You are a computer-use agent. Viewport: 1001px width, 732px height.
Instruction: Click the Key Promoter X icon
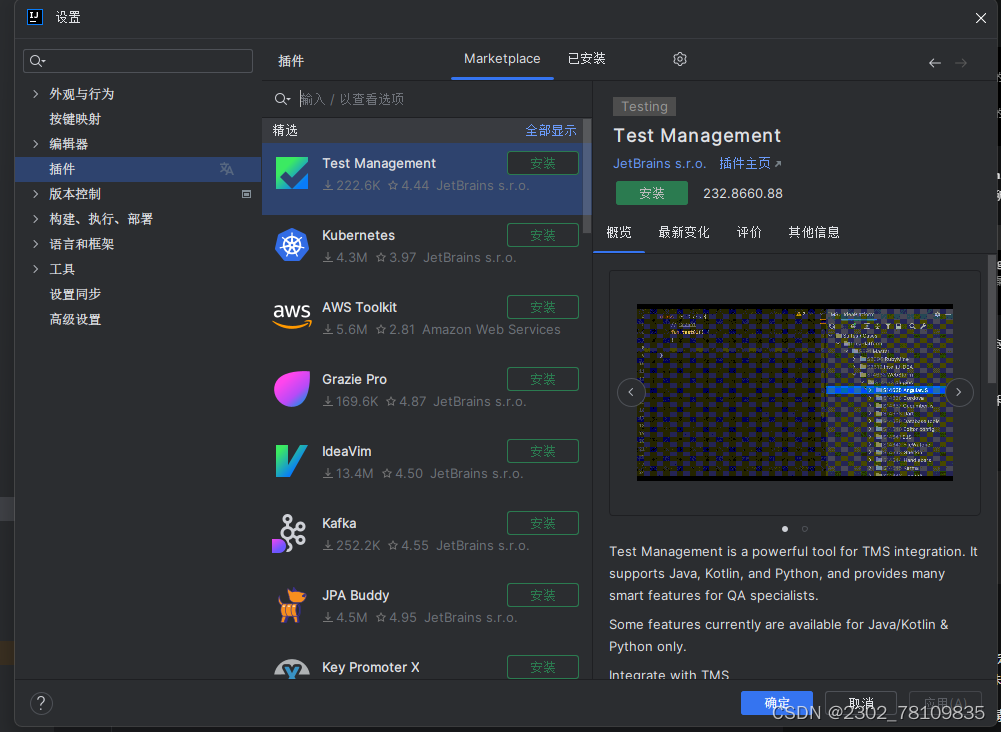(292, 669)
